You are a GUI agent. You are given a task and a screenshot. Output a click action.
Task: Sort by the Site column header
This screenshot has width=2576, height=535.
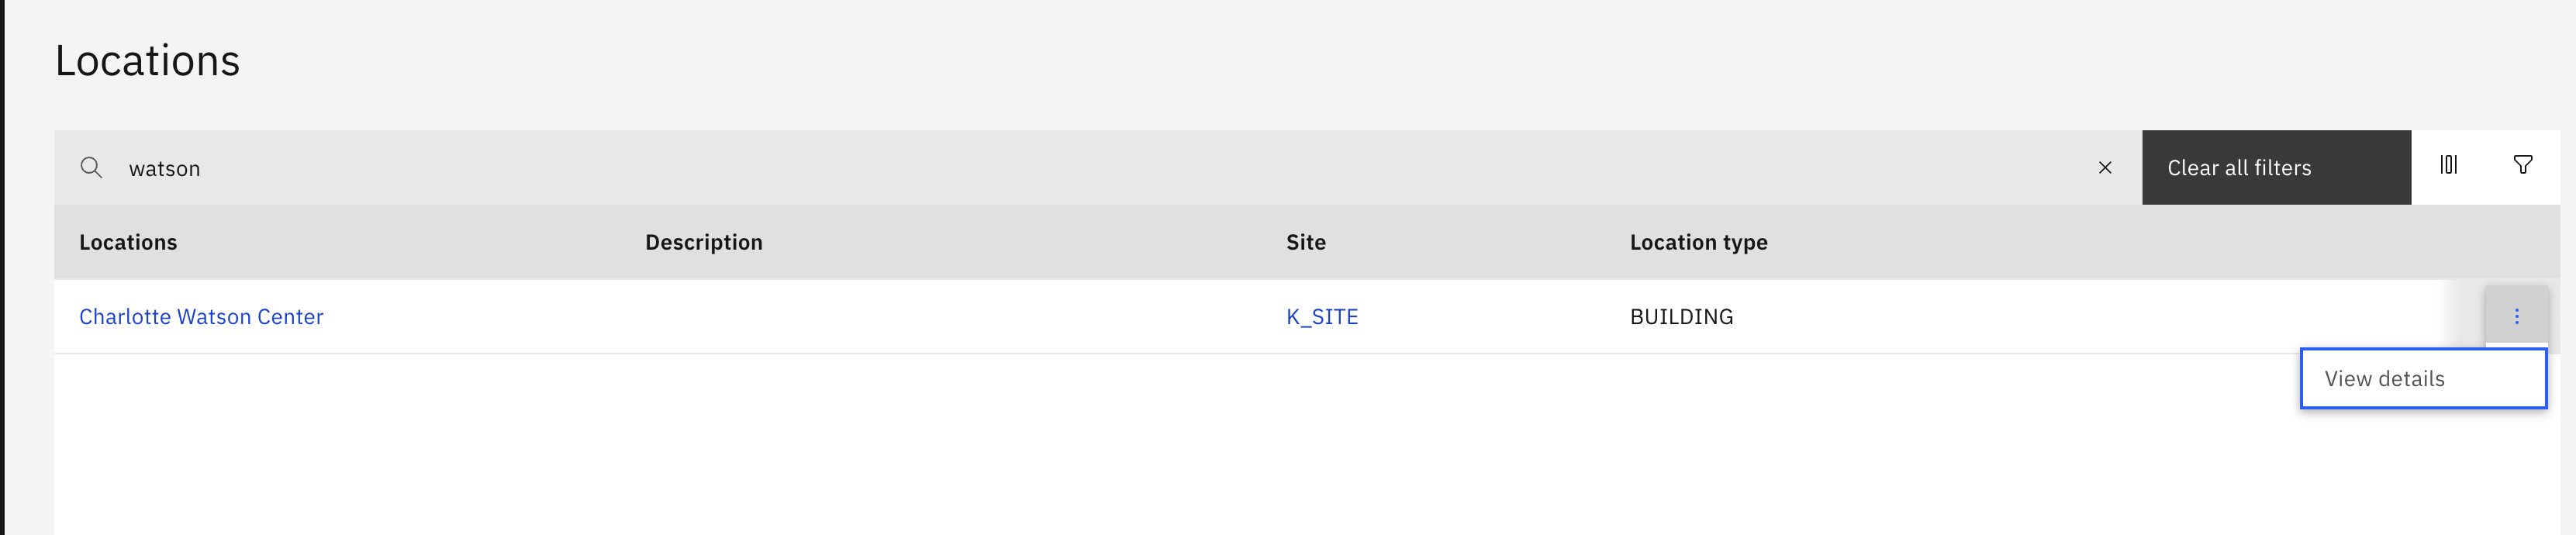coord(1306,242)
